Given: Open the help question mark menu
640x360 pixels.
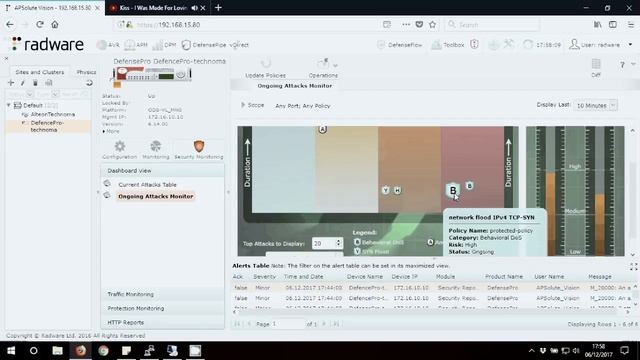Looking at the screenshot, I should pos(622,64).
